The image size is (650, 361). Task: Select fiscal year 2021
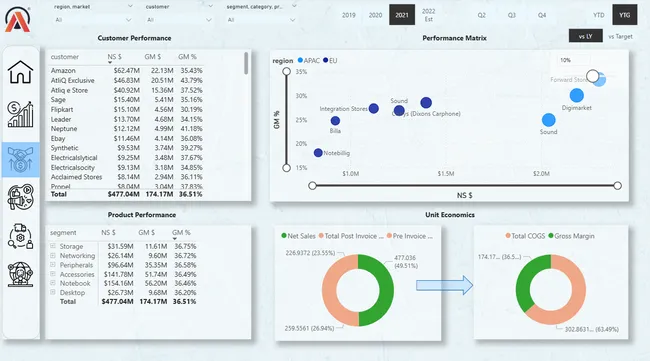(402, 15)
